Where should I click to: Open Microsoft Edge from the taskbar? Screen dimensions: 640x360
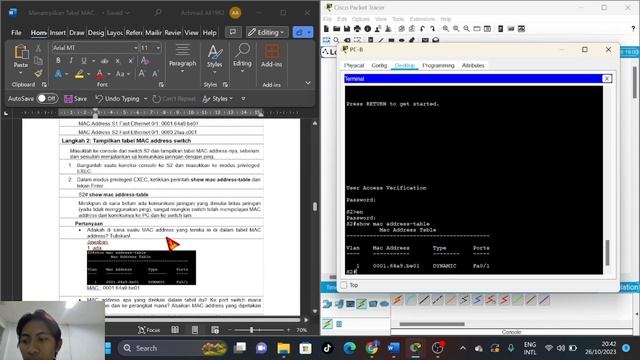349,348
